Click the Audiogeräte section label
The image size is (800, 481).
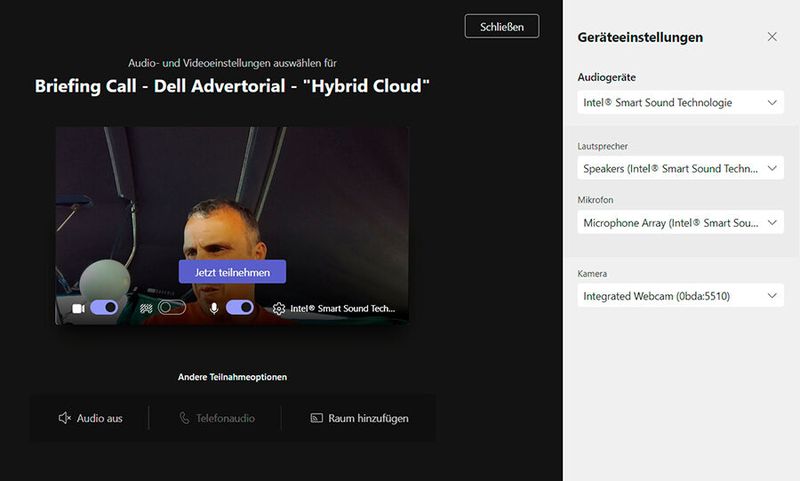click(x=607, y=77)
